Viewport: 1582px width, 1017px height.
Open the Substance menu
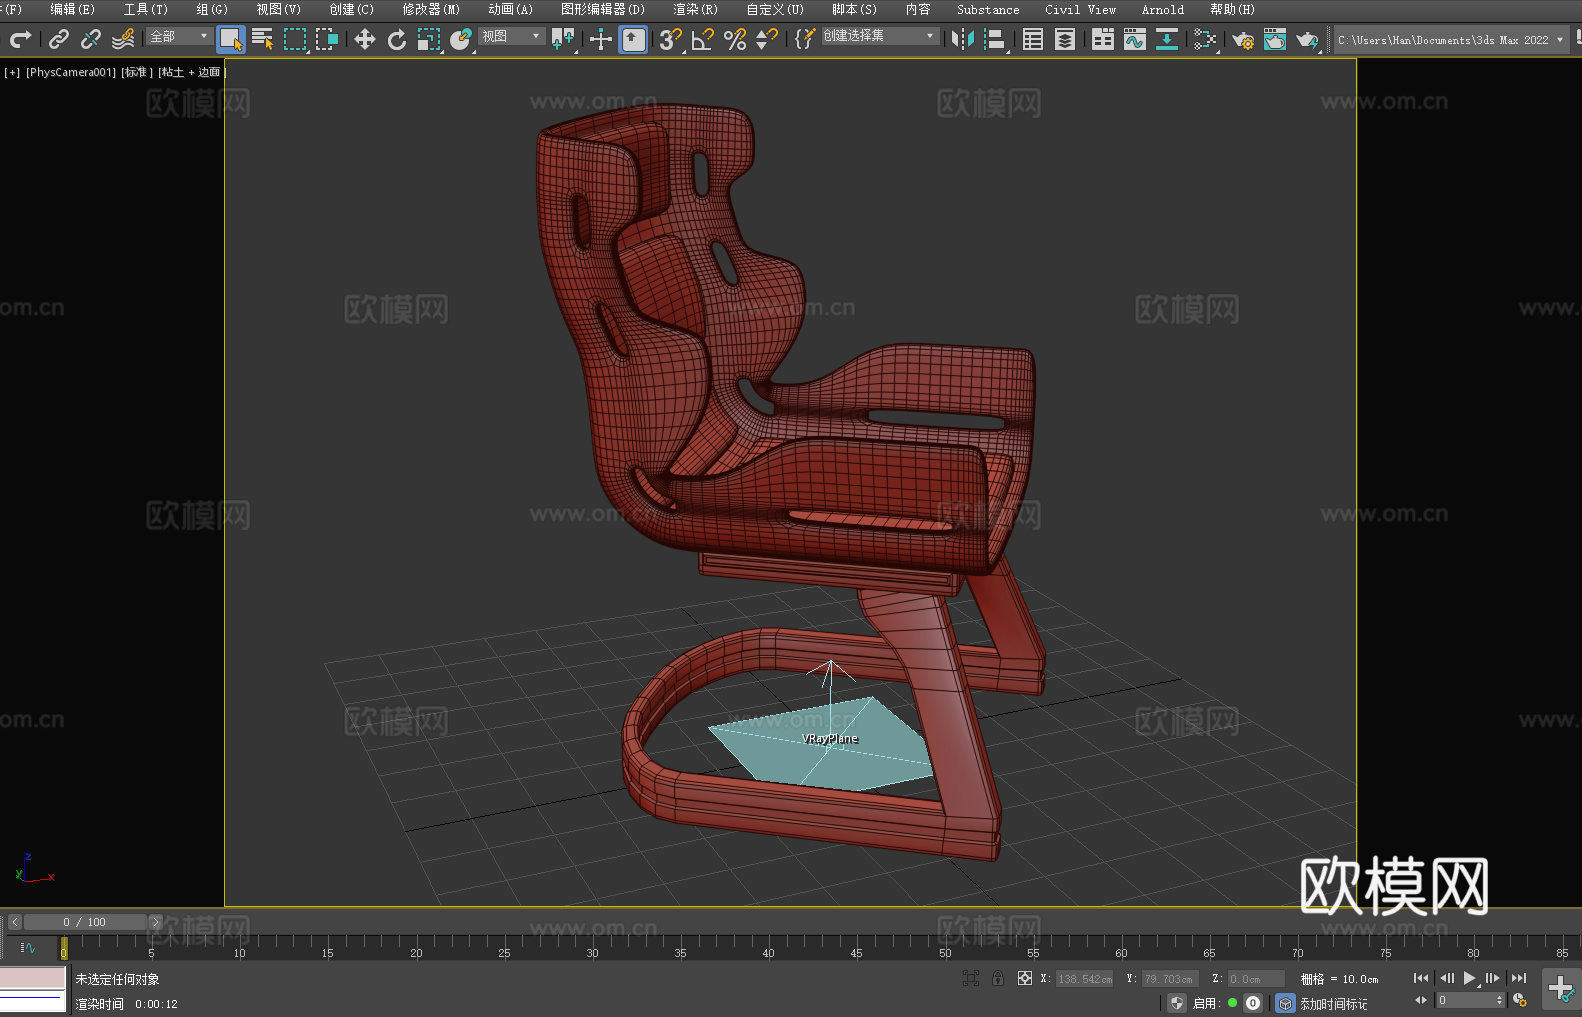click(x=988, y=9)
